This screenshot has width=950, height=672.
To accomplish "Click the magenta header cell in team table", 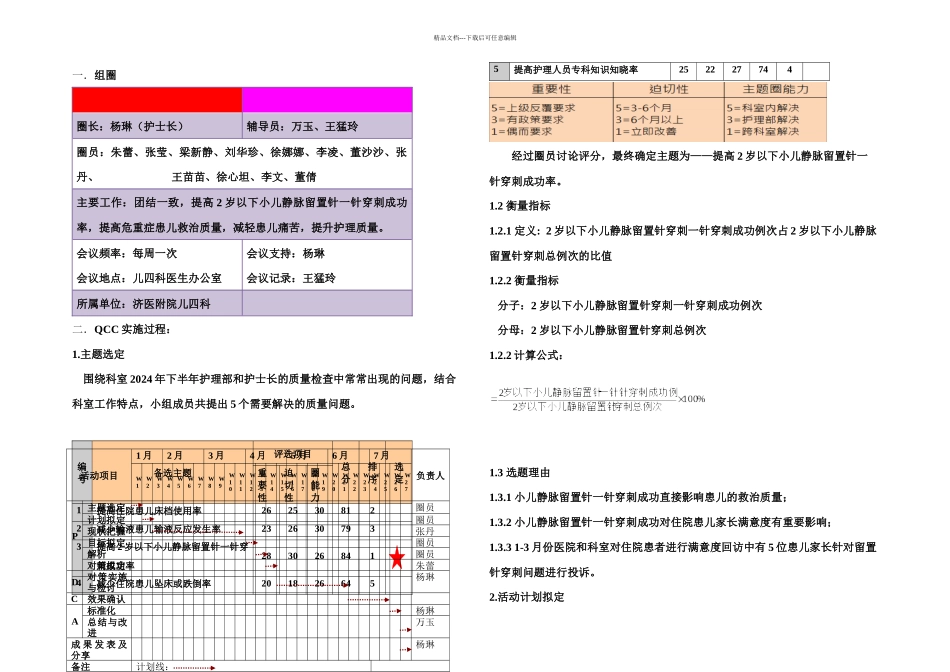I will pyautogui.click(x=327, y=100).
